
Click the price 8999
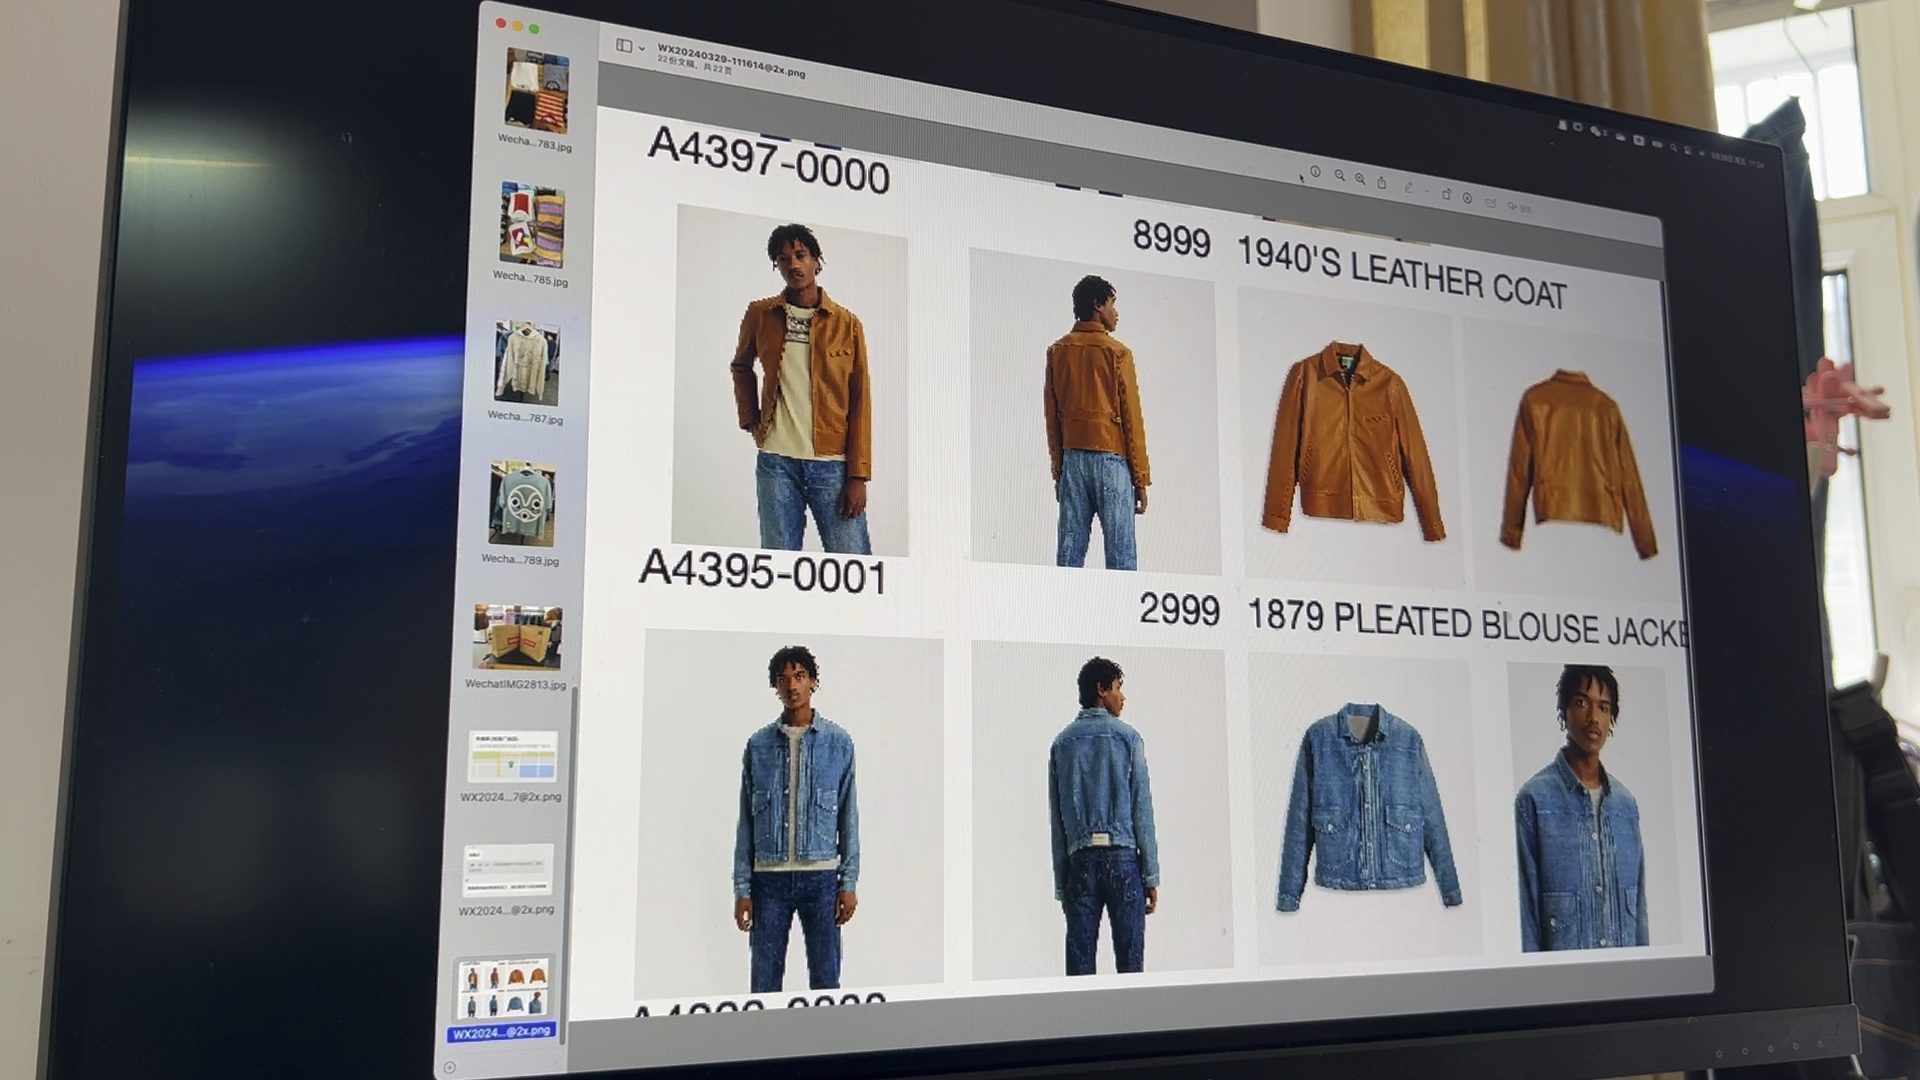(x=1171, y=238)
